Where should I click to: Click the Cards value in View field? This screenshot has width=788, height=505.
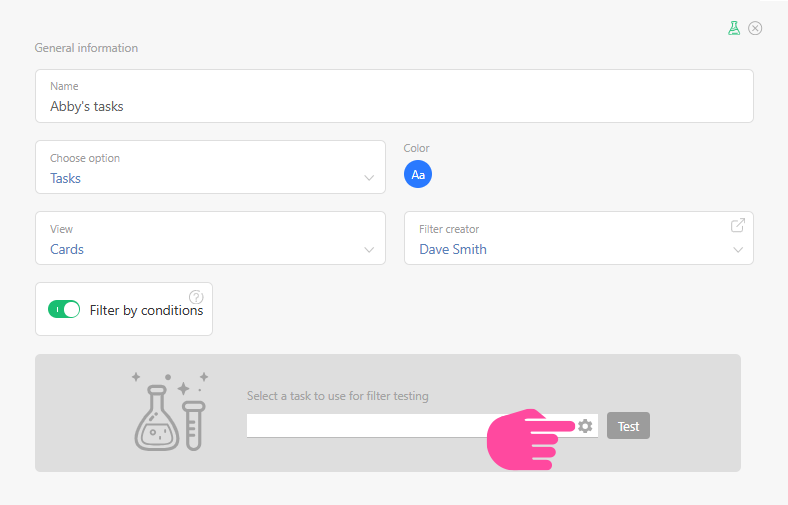67,250
